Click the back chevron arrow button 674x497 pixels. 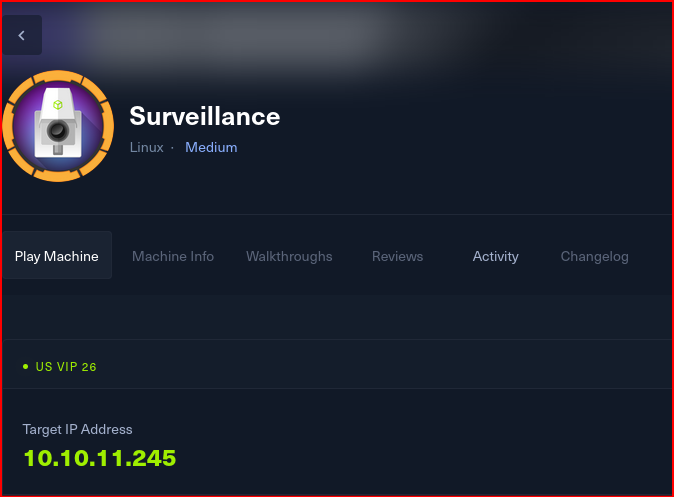click(22, 35)
